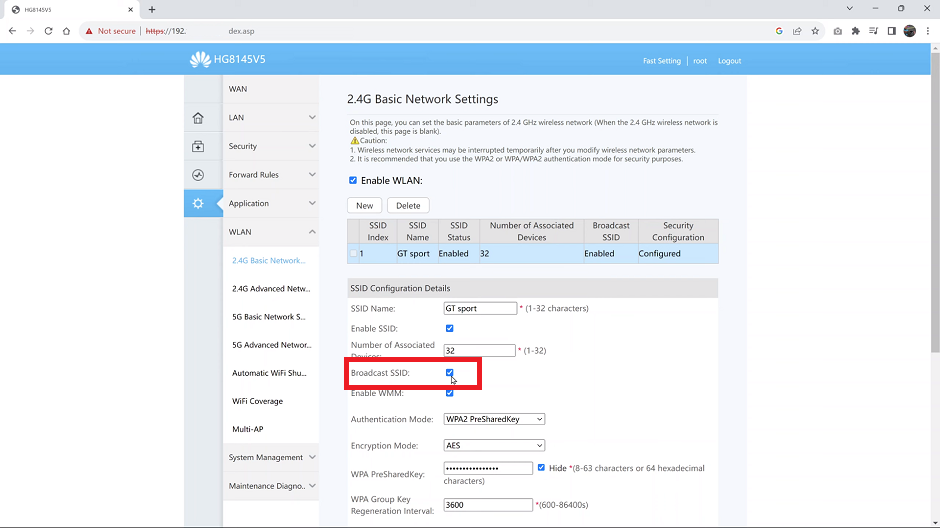The height and width of the screenshot is (528, 940).
Task: Click the Huawei logo in the header
Action: [200, 59]
